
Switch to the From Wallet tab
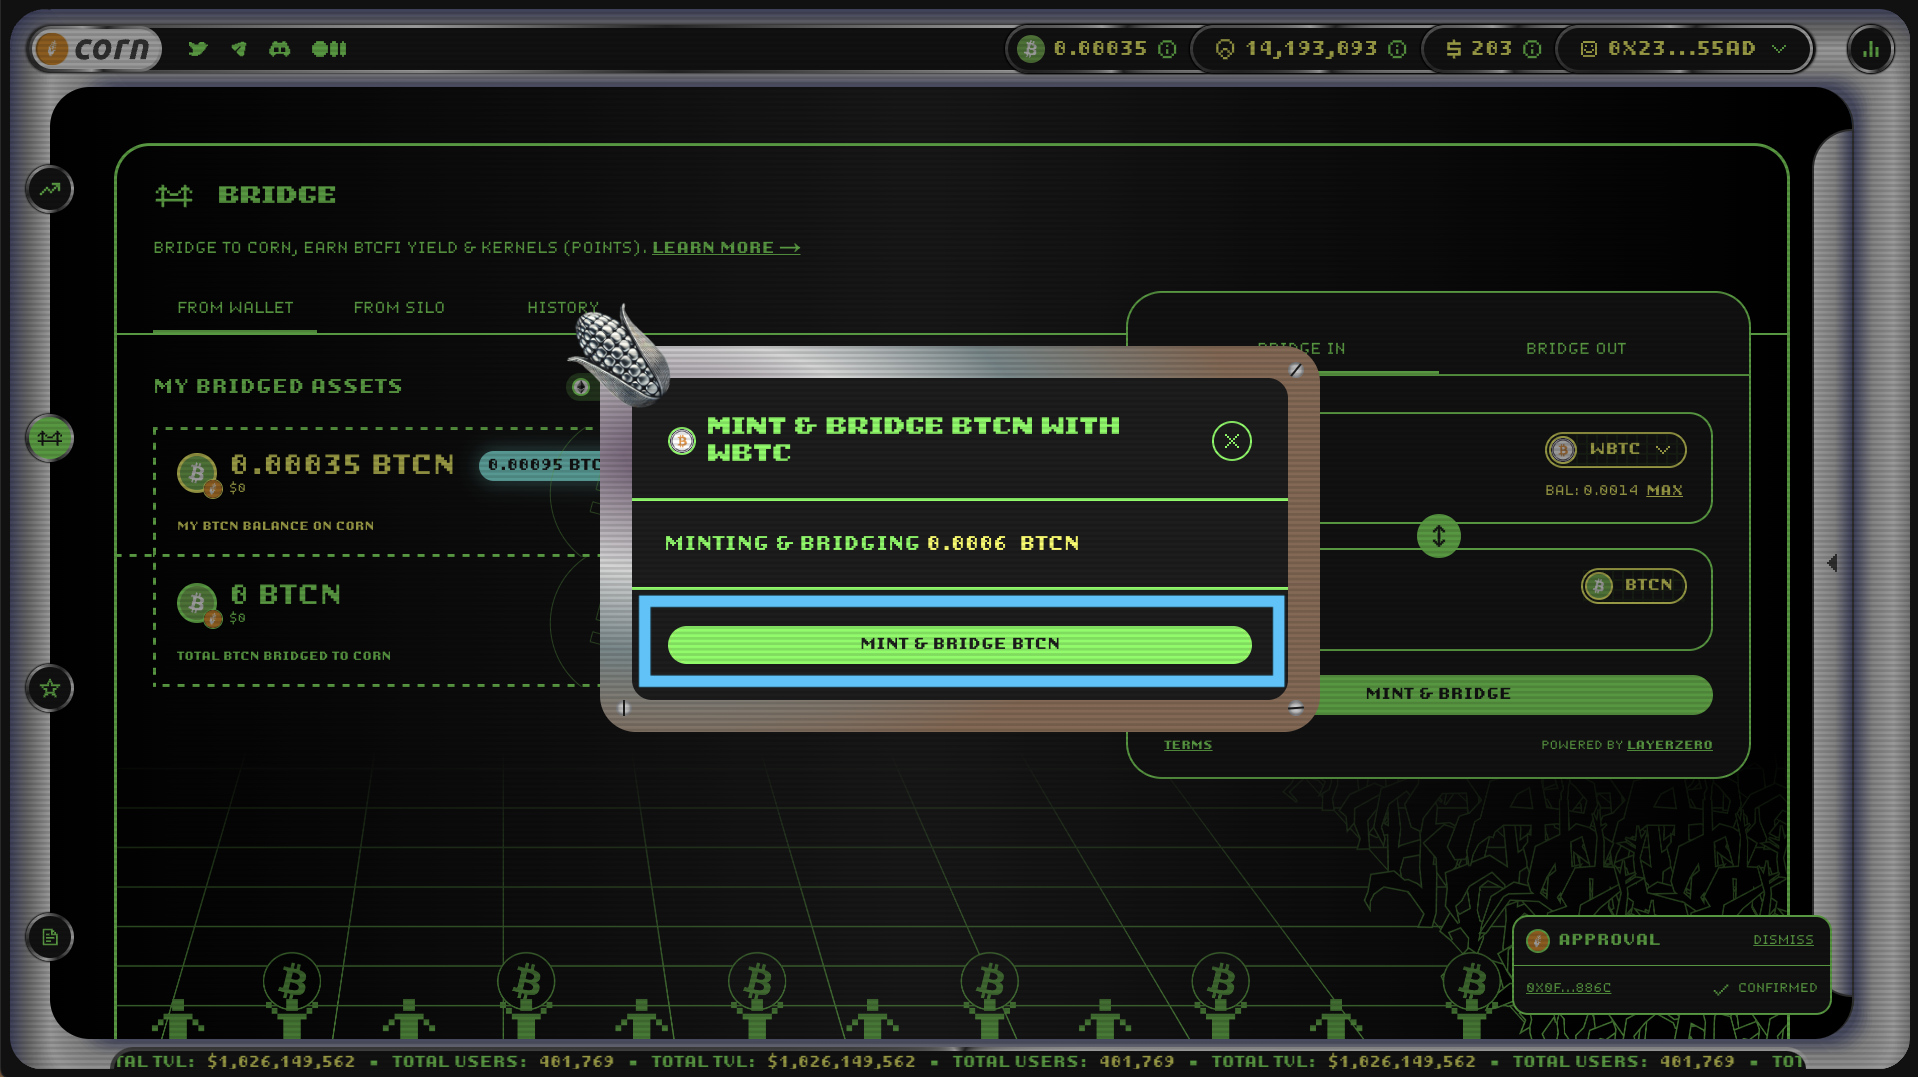[235, 308]
